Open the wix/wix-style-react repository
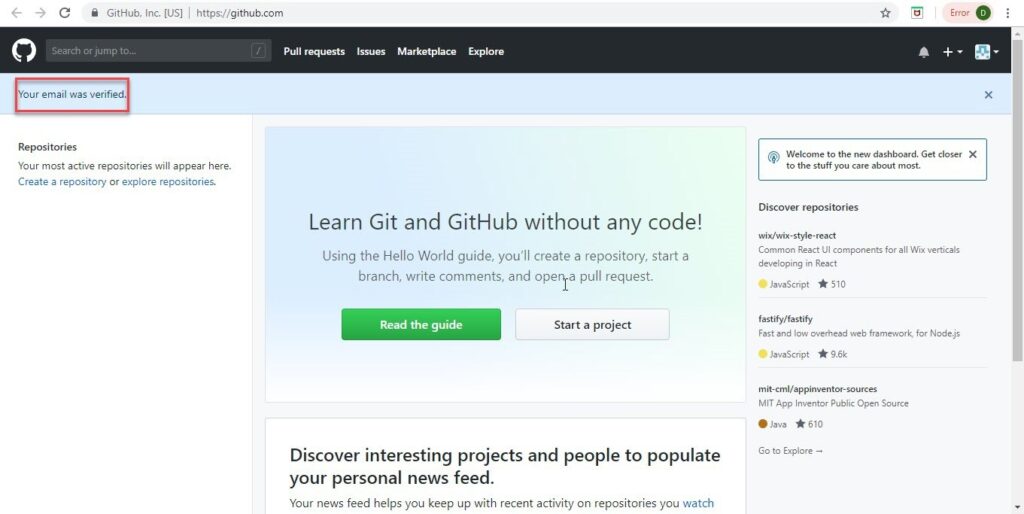The image size is (1024, 514). point(797,236)
